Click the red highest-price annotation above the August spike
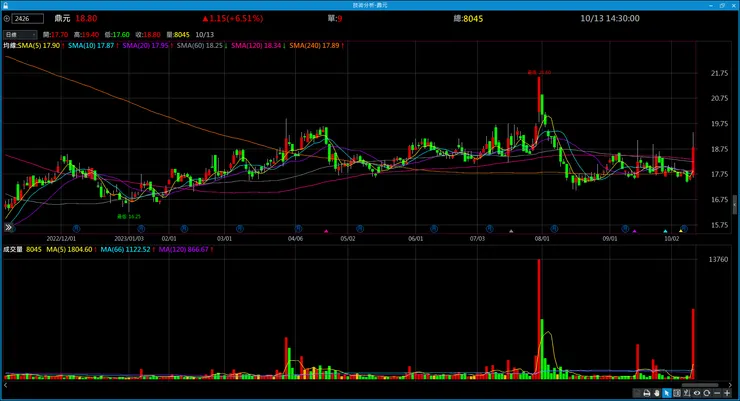 point(539,73)
